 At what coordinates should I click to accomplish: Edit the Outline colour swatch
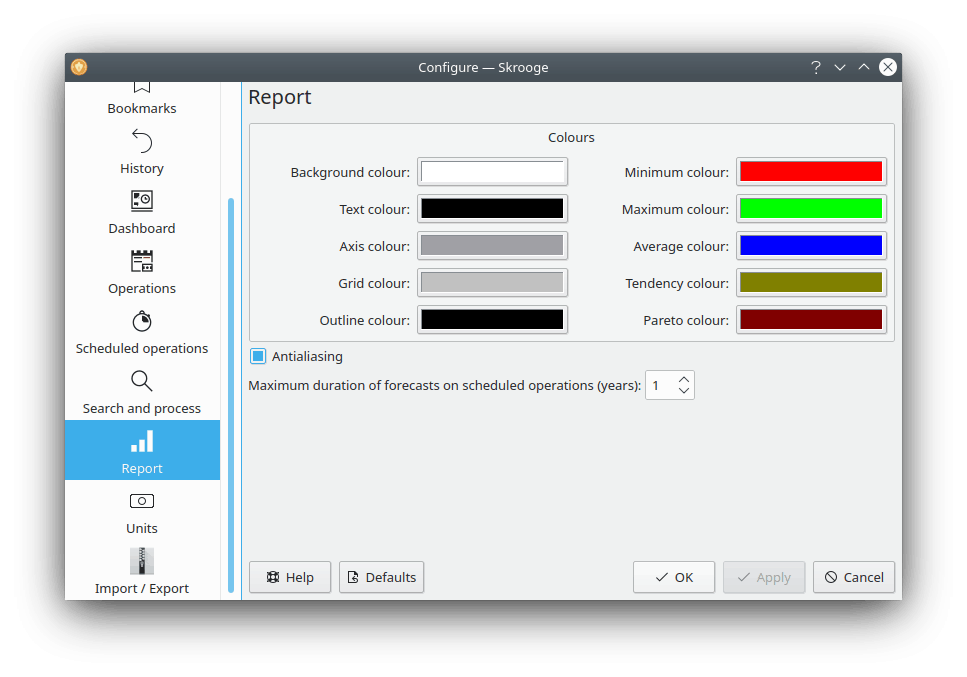click(492, 320)
